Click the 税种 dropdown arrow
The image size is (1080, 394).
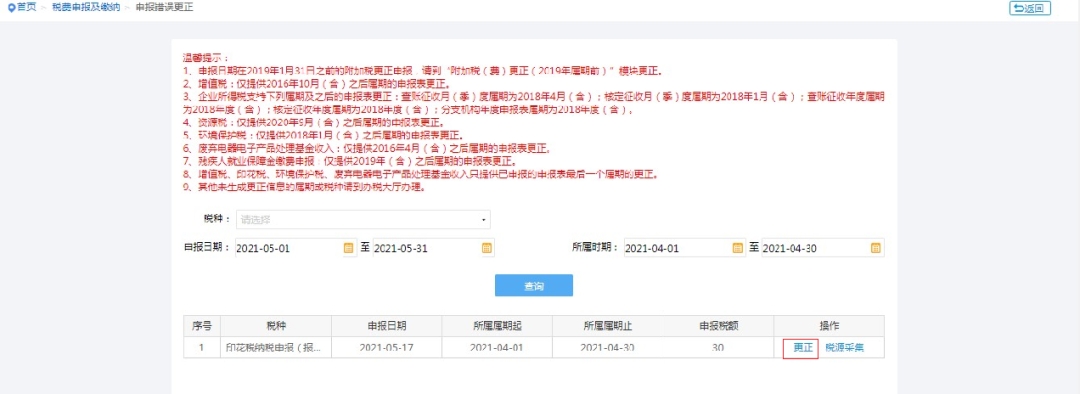coord(484,220)
